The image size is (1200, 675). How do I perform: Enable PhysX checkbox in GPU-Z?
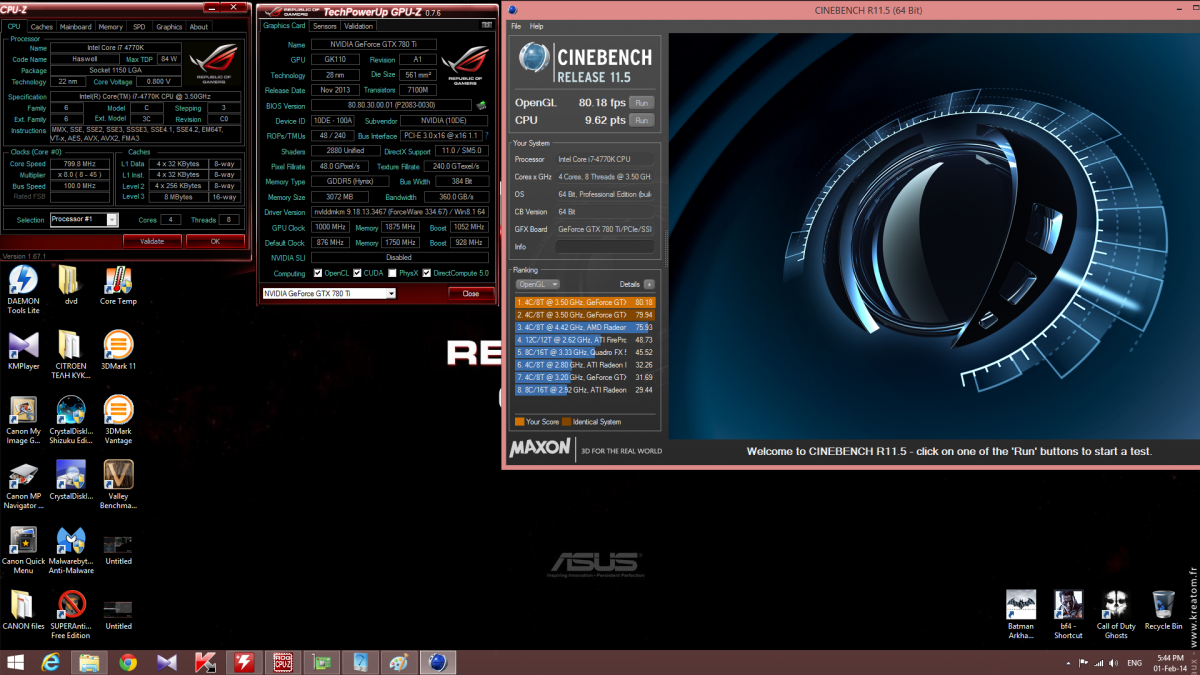point(392,273)
